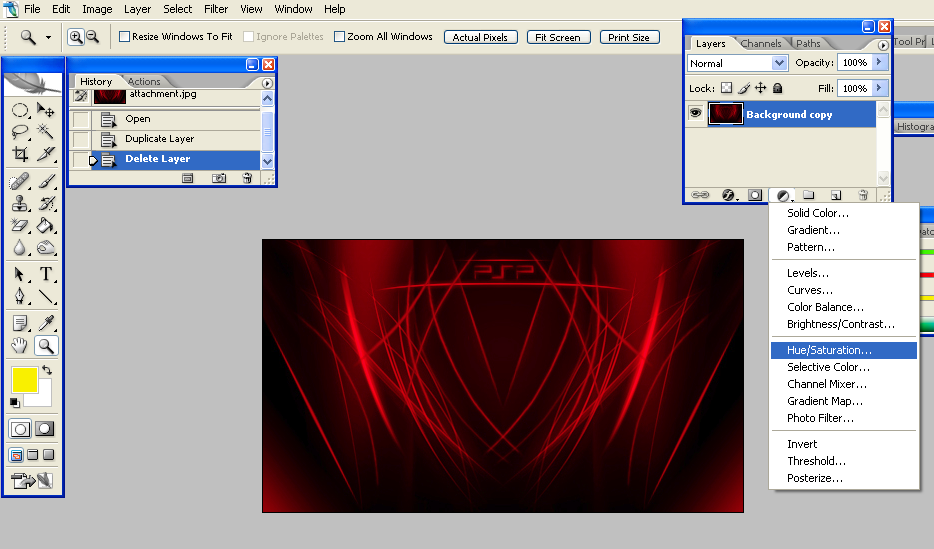
Task: Select the Eraser tool
Action: click(20, 225)
